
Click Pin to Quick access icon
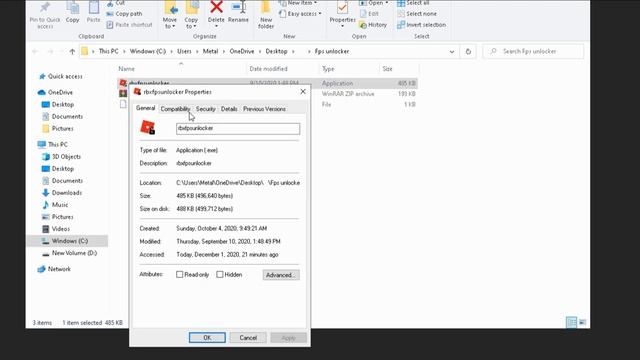[45, 7]
